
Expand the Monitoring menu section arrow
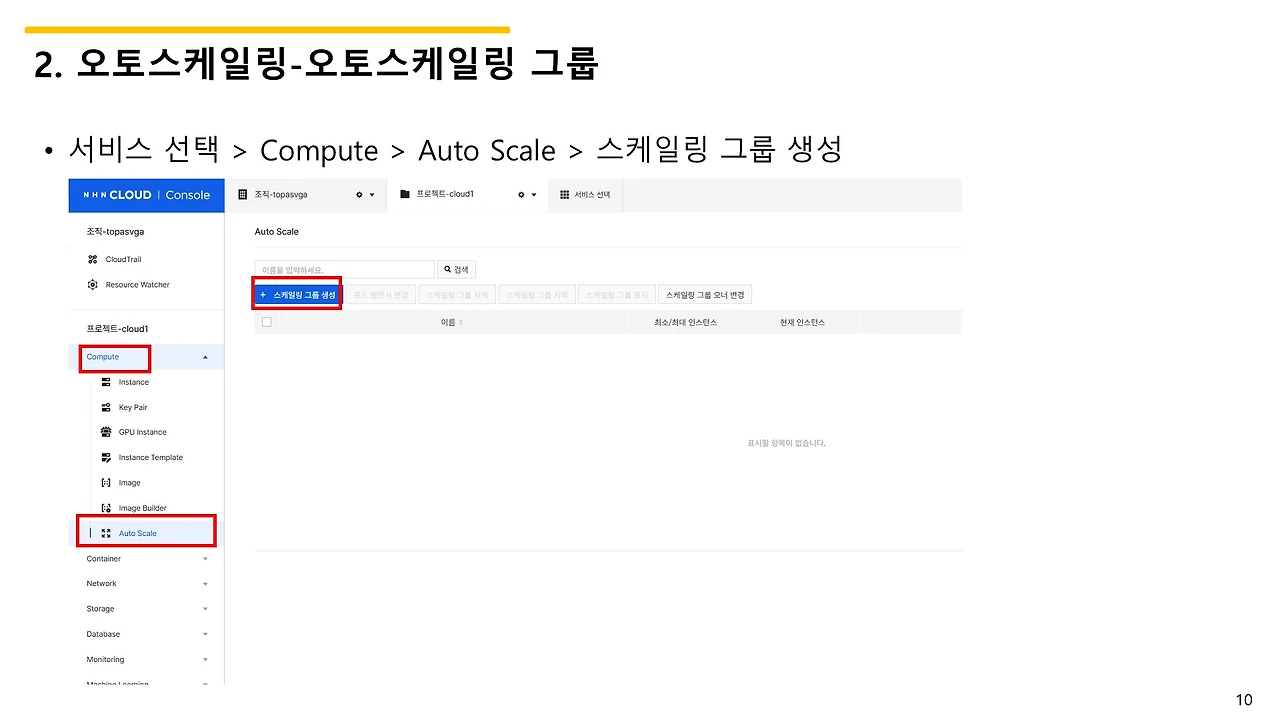pyautogui.click(x=205, y=660)
